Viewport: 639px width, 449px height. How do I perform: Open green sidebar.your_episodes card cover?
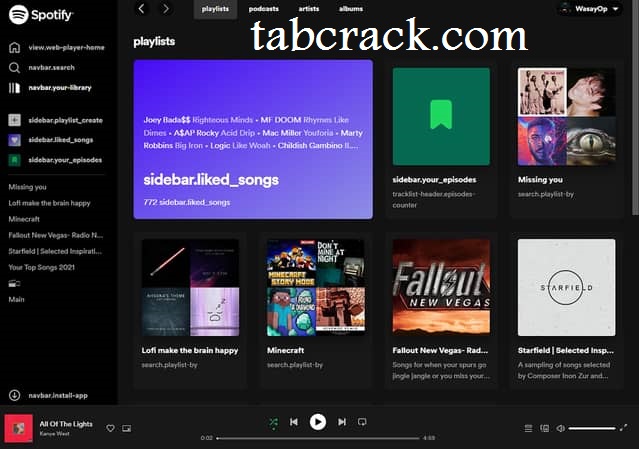coord(441,117)
